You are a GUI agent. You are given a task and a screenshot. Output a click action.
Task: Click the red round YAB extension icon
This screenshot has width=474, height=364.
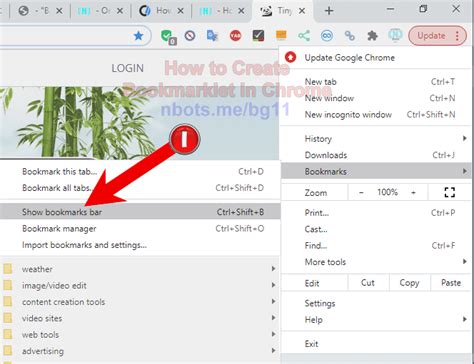[x=235, y=35]
